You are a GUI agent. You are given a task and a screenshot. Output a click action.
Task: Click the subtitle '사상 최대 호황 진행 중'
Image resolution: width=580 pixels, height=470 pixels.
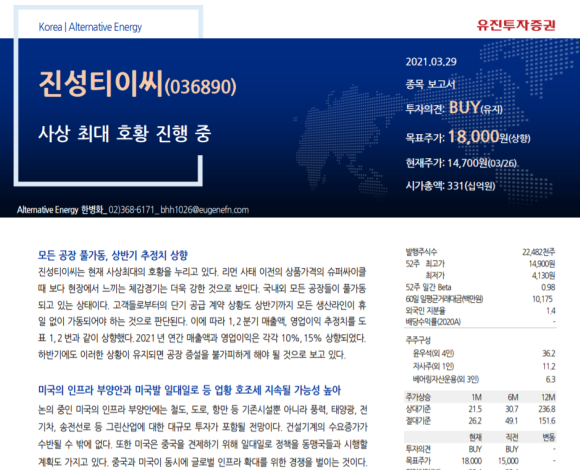tap(124, 133)
